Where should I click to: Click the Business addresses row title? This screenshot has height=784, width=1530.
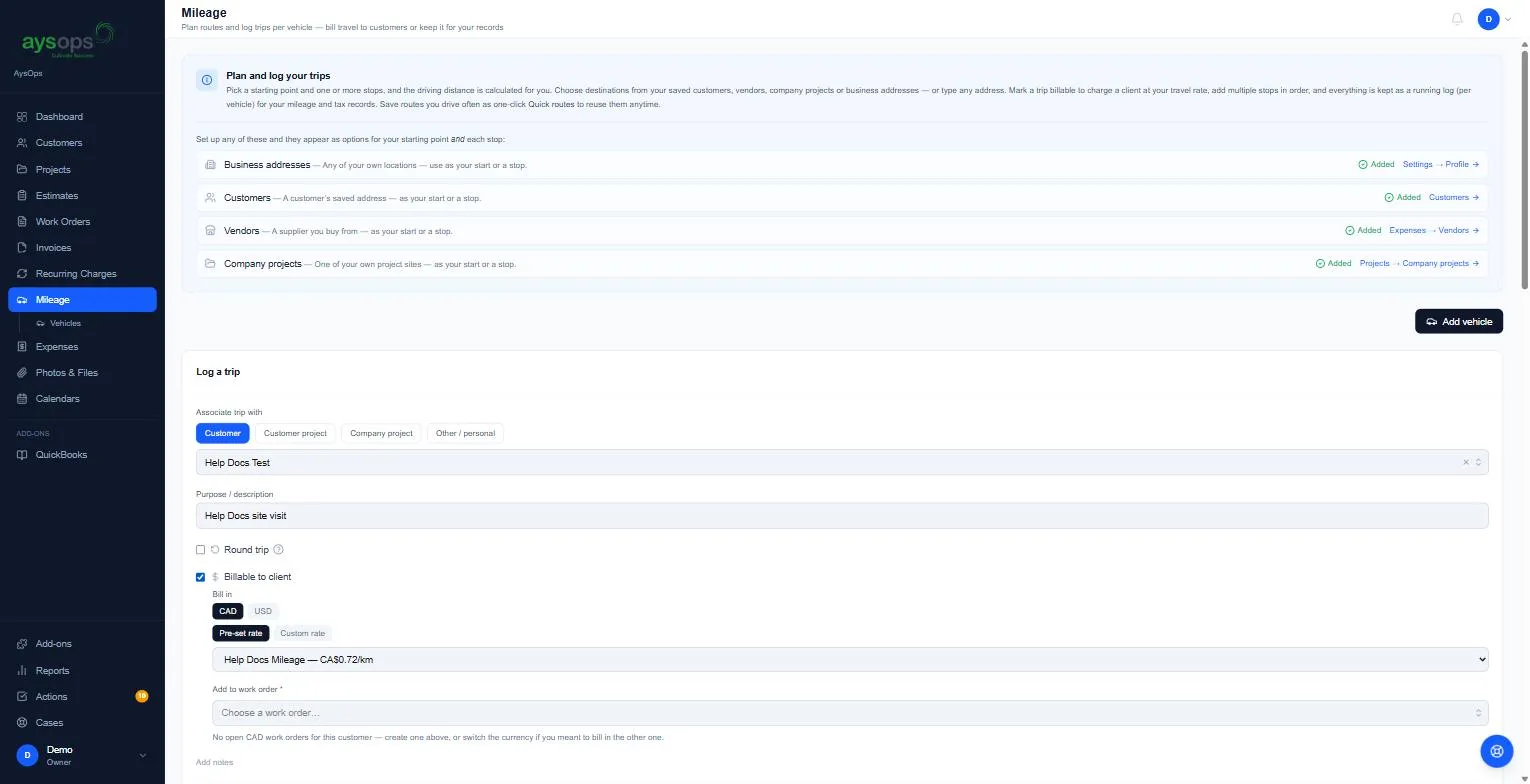(267, 164)
